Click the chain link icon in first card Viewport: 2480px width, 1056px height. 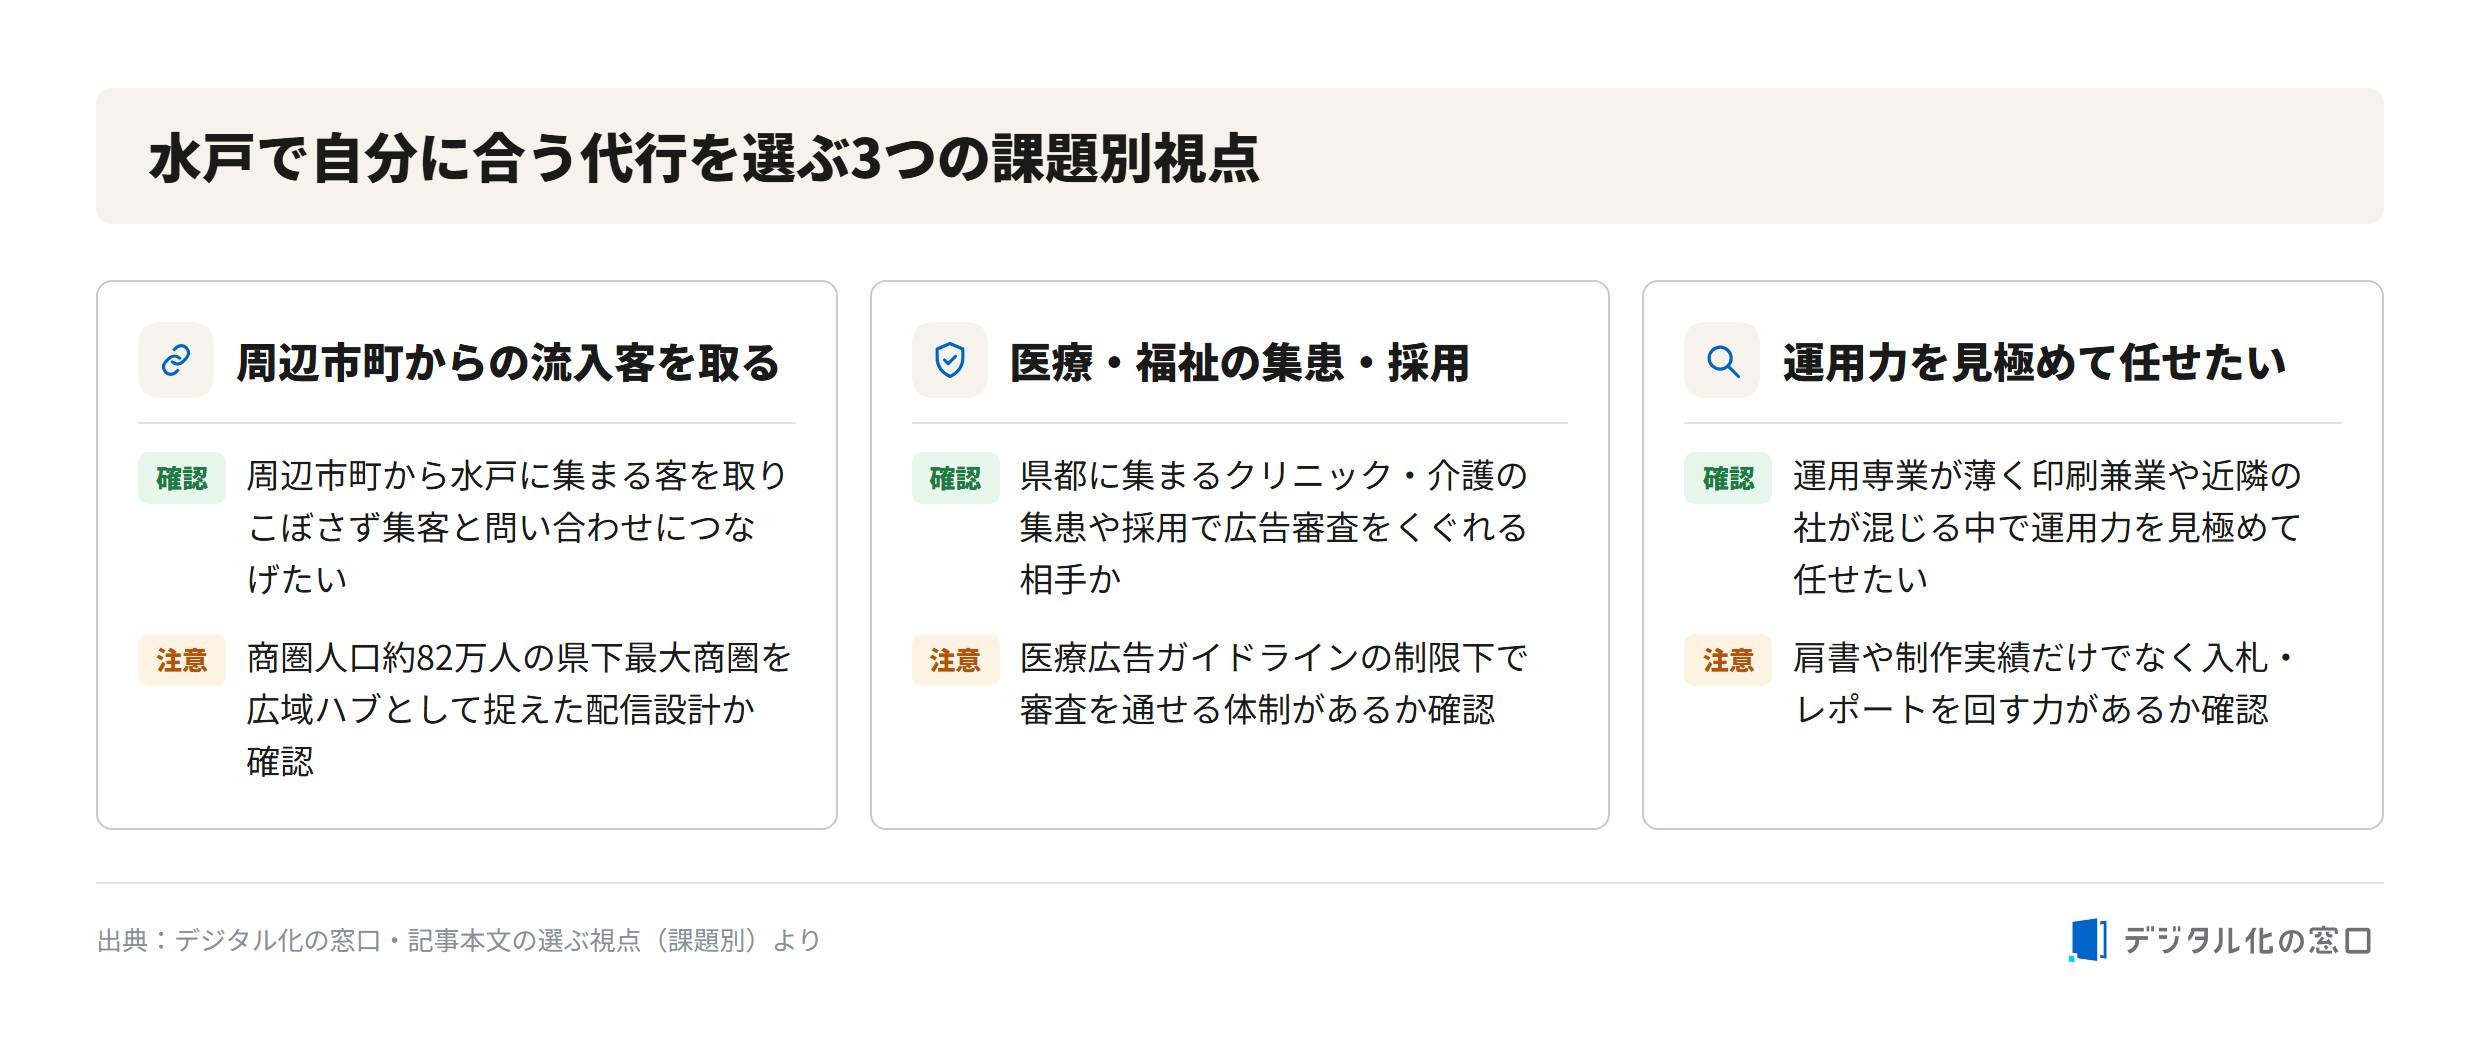pyautogui.click(x=176, y=360)
